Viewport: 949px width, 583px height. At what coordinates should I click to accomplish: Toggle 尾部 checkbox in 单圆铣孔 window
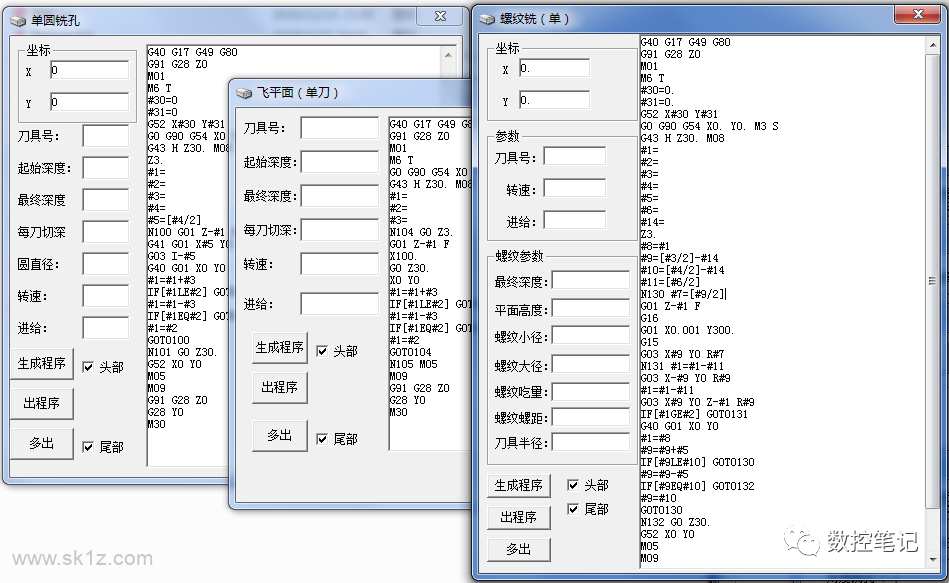tap(88, 447)
